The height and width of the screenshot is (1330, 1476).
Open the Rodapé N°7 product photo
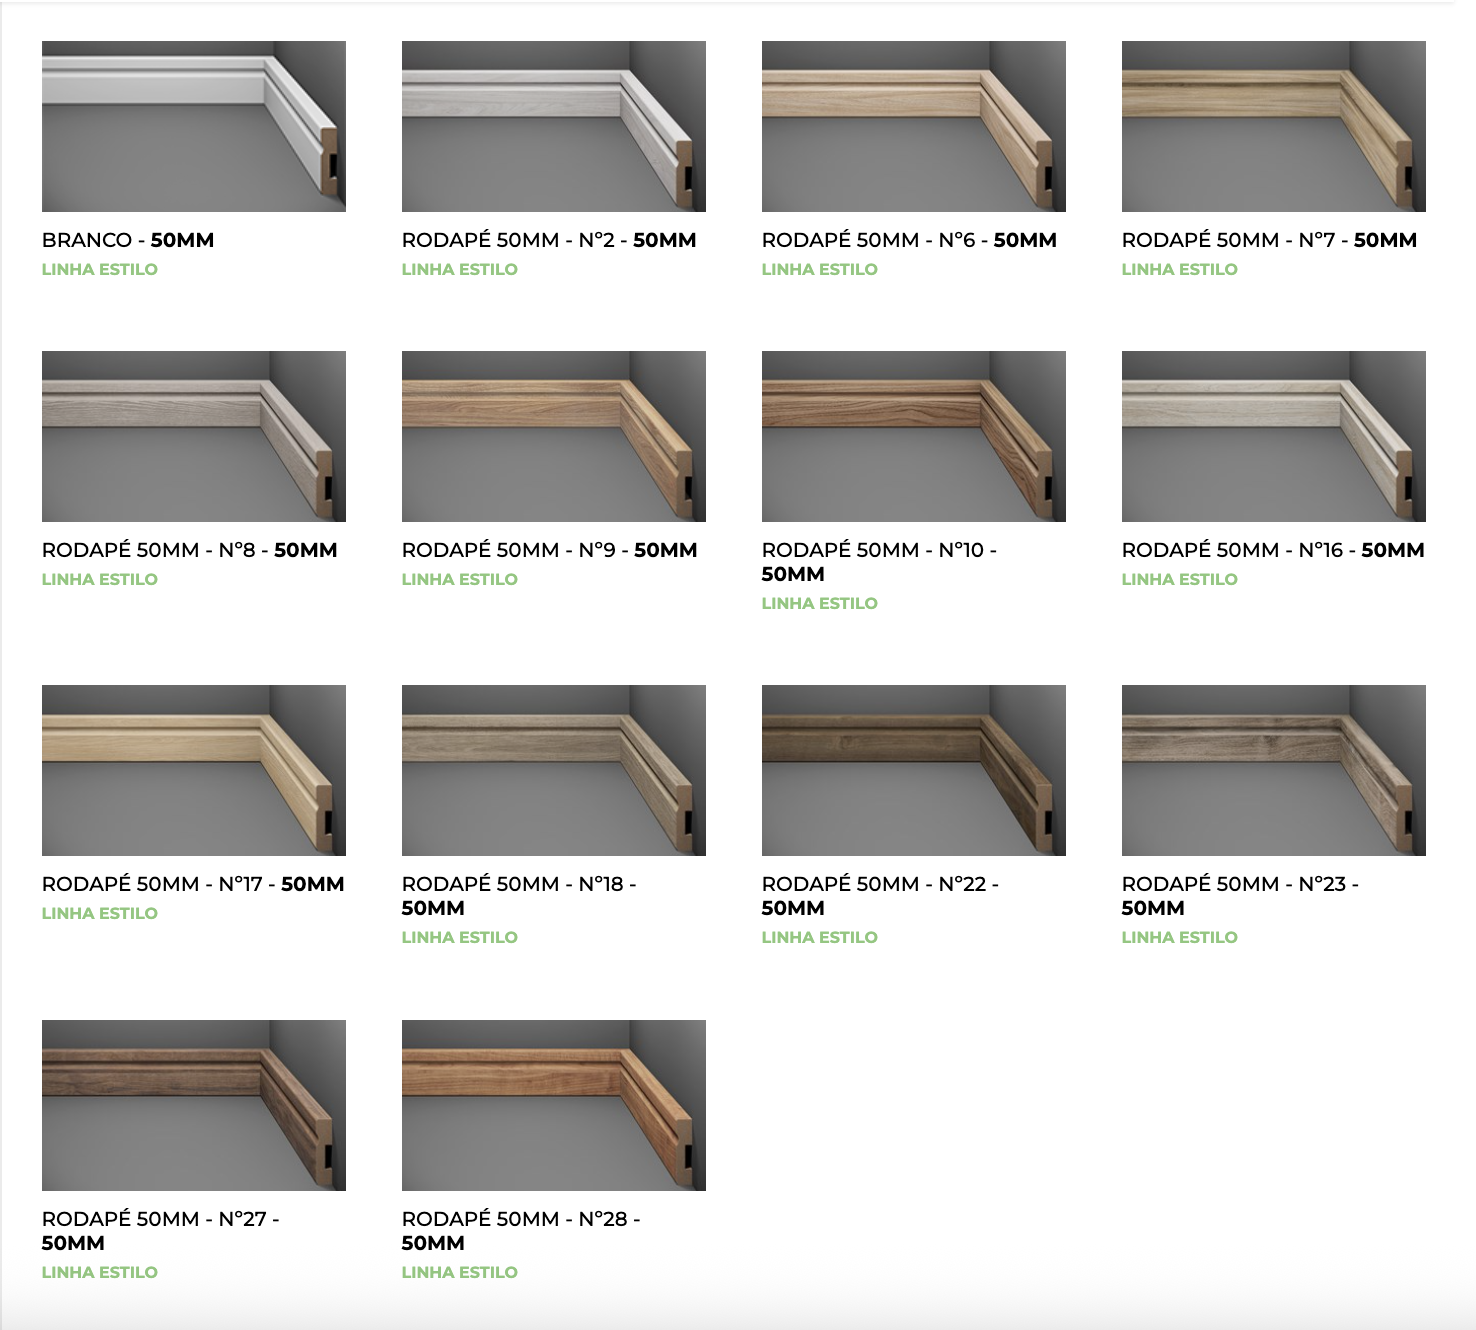[x=1273, y=126]
